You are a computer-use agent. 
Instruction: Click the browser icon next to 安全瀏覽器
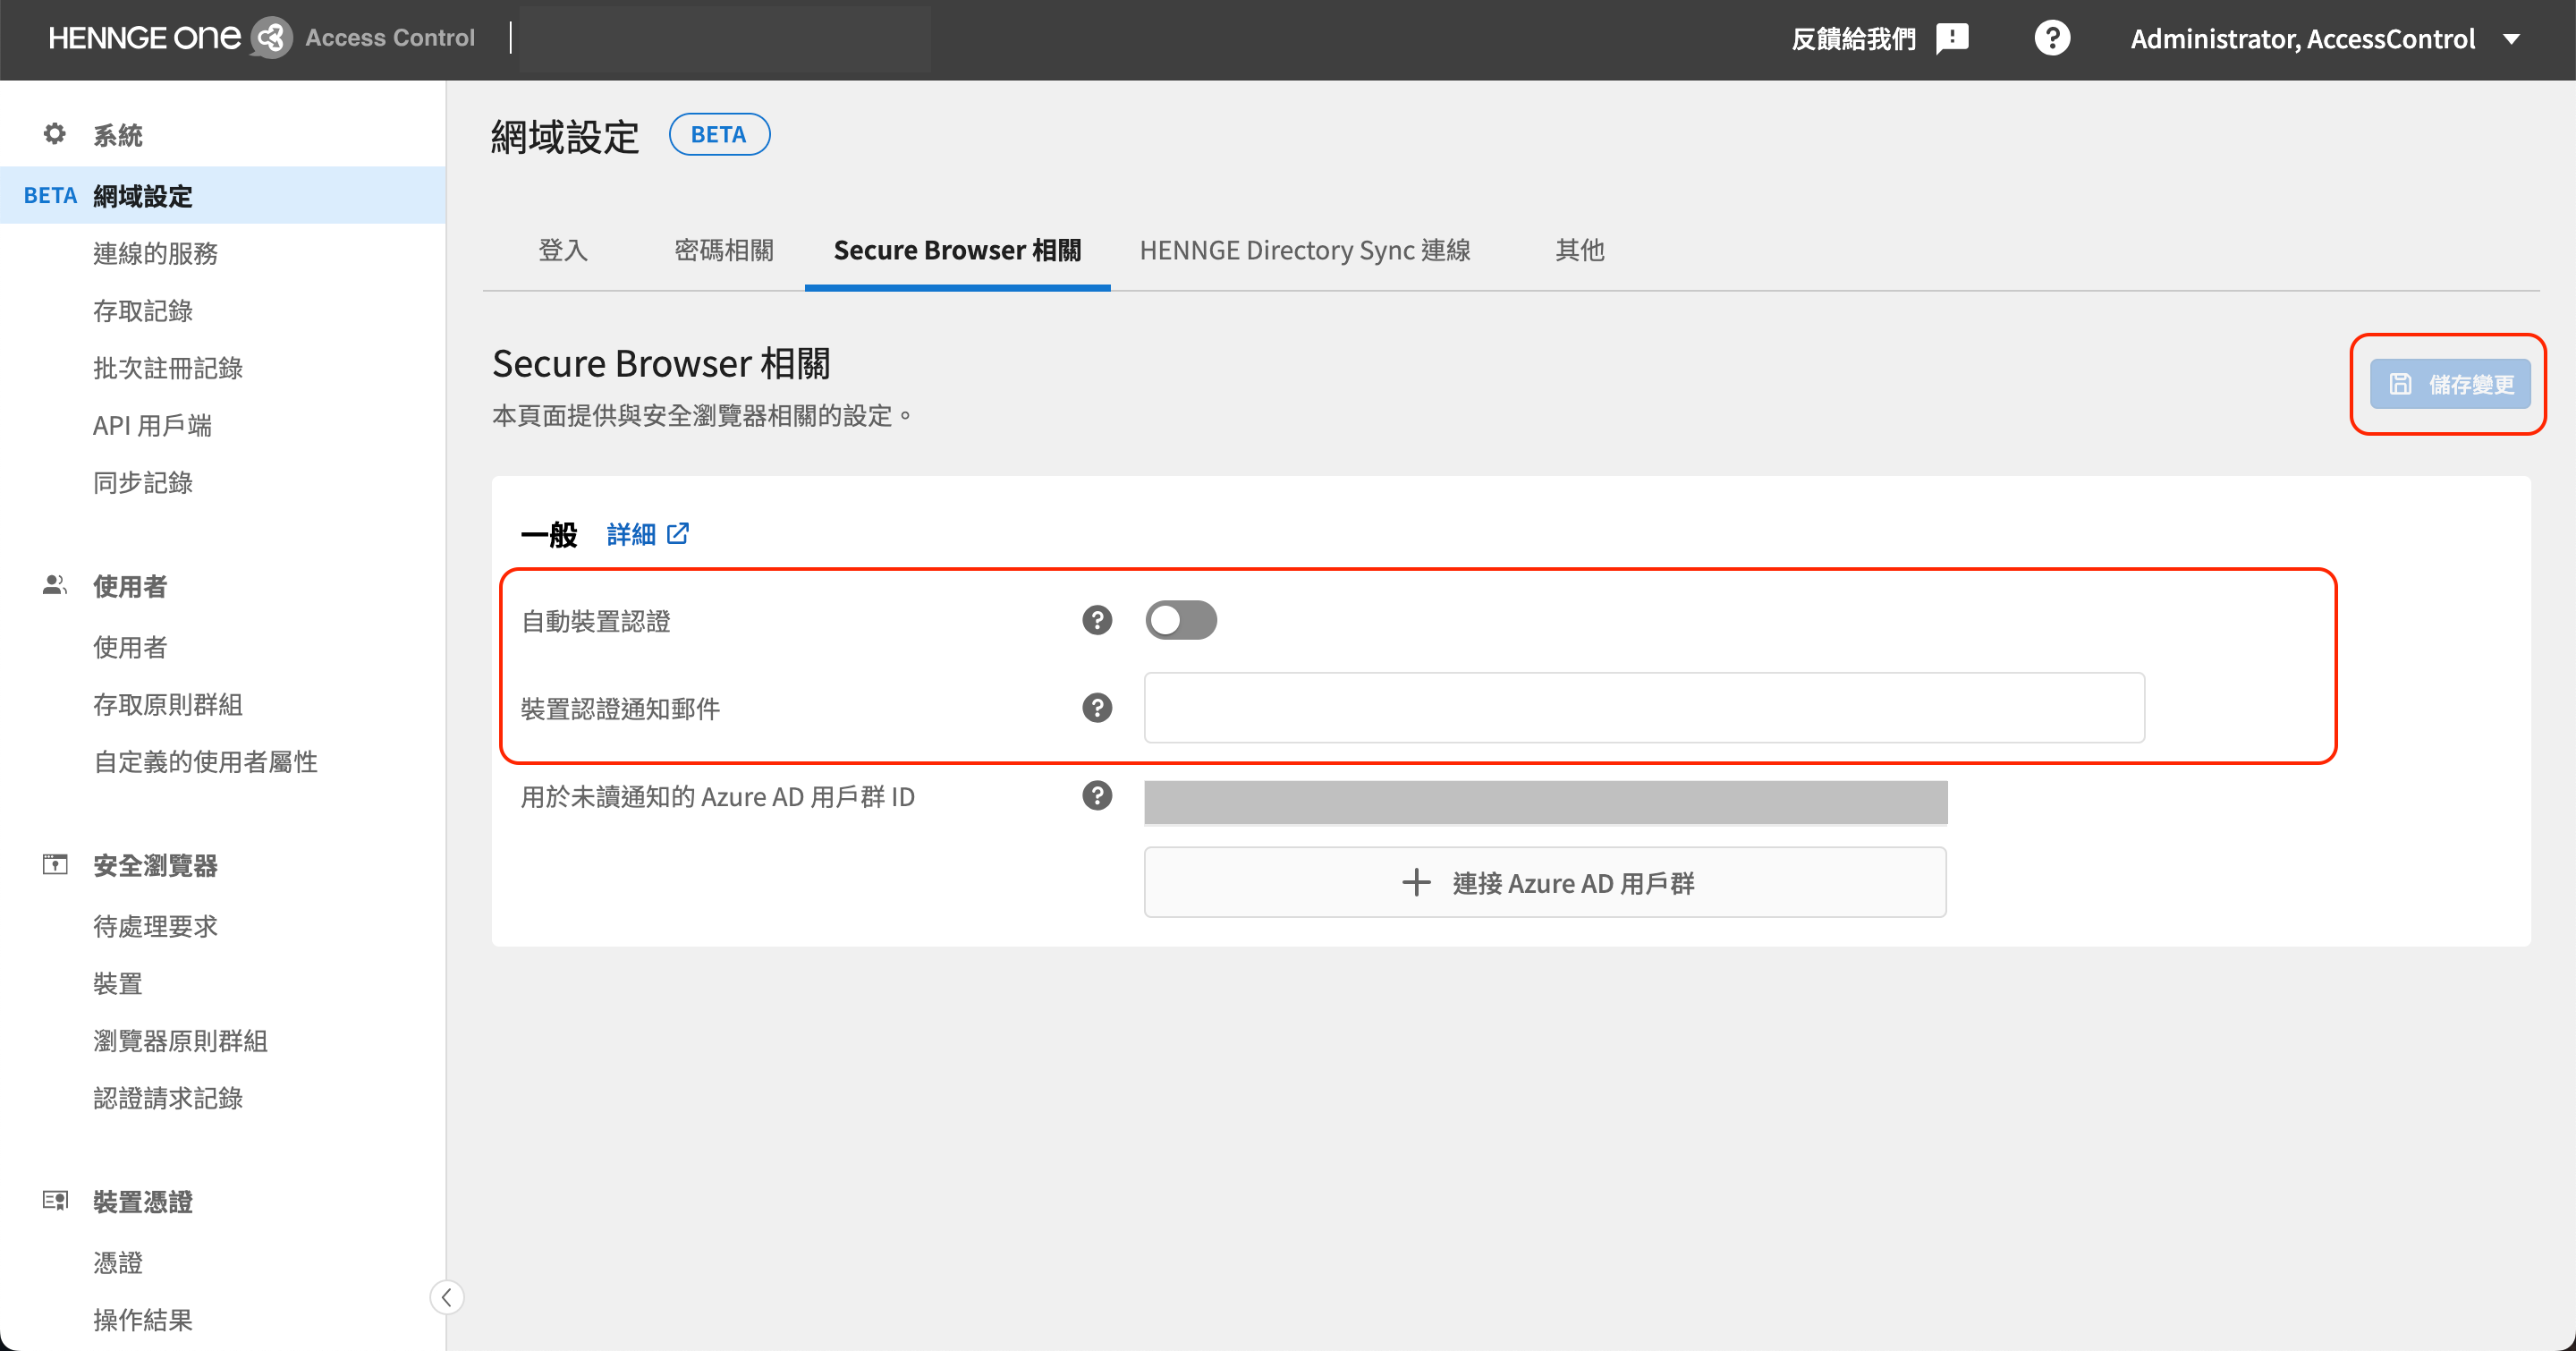coord(55,864)
